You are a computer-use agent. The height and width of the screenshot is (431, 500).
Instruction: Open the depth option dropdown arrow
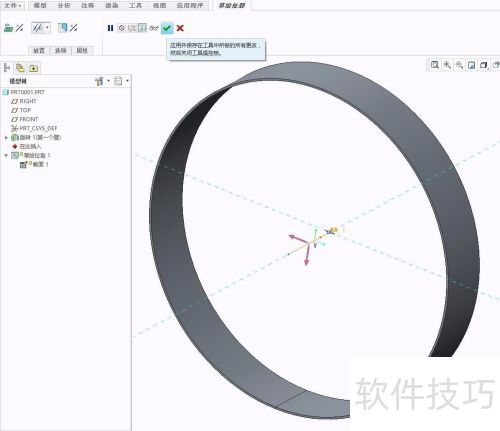tap(48, 28)
